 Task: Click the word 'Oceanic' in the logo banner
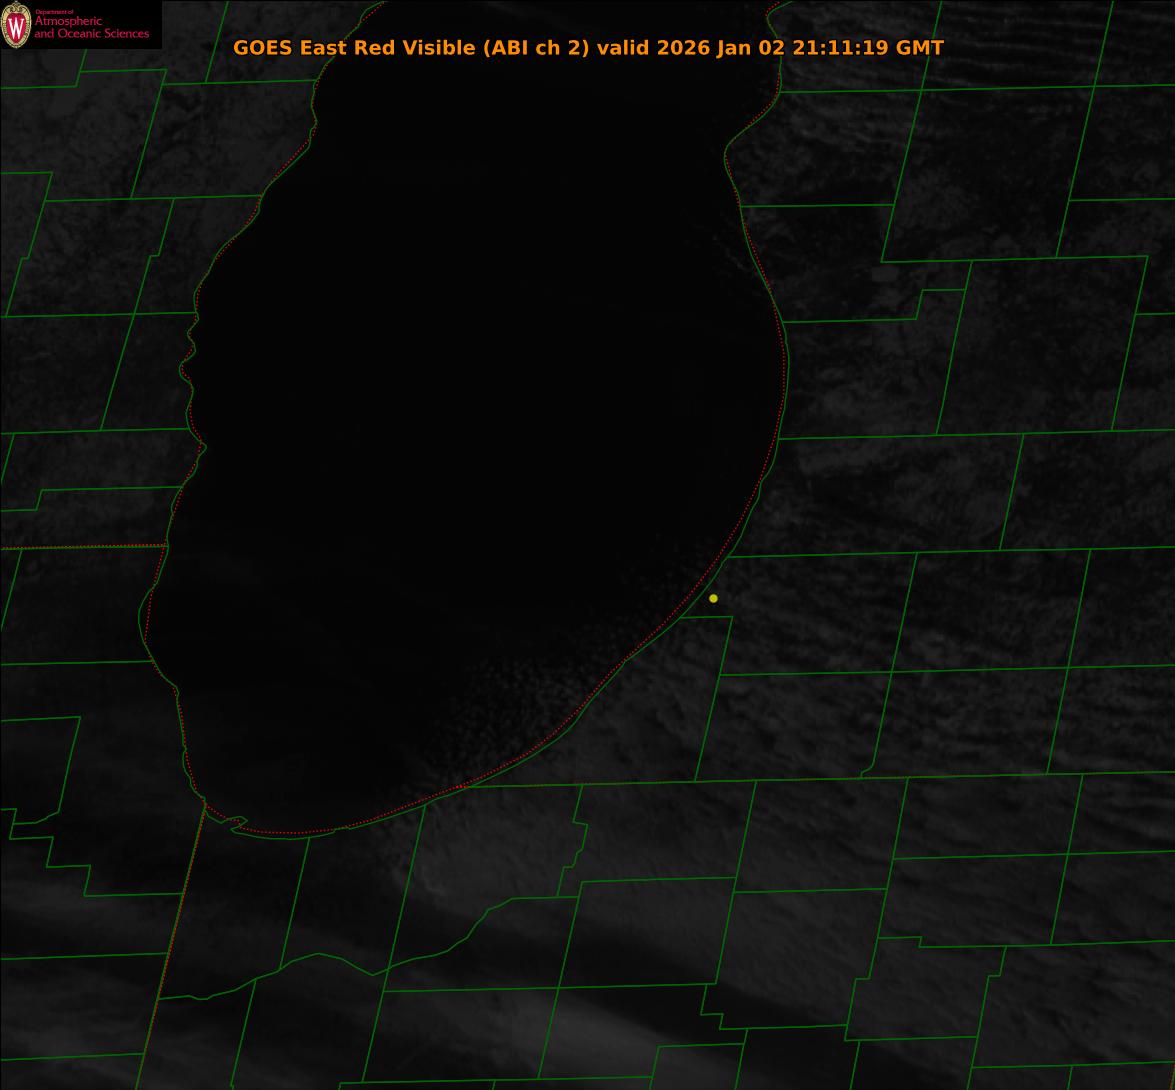(80, 34)
